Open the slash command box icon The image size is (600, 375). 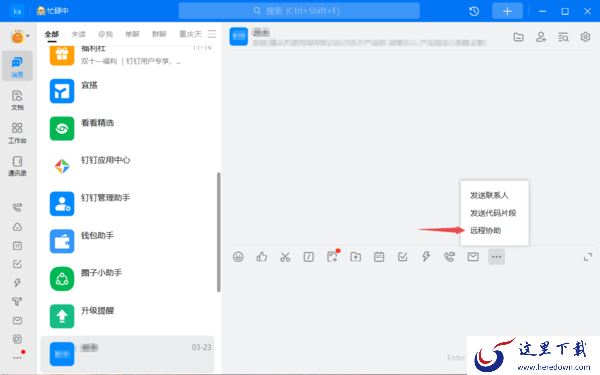coord(309,257)
